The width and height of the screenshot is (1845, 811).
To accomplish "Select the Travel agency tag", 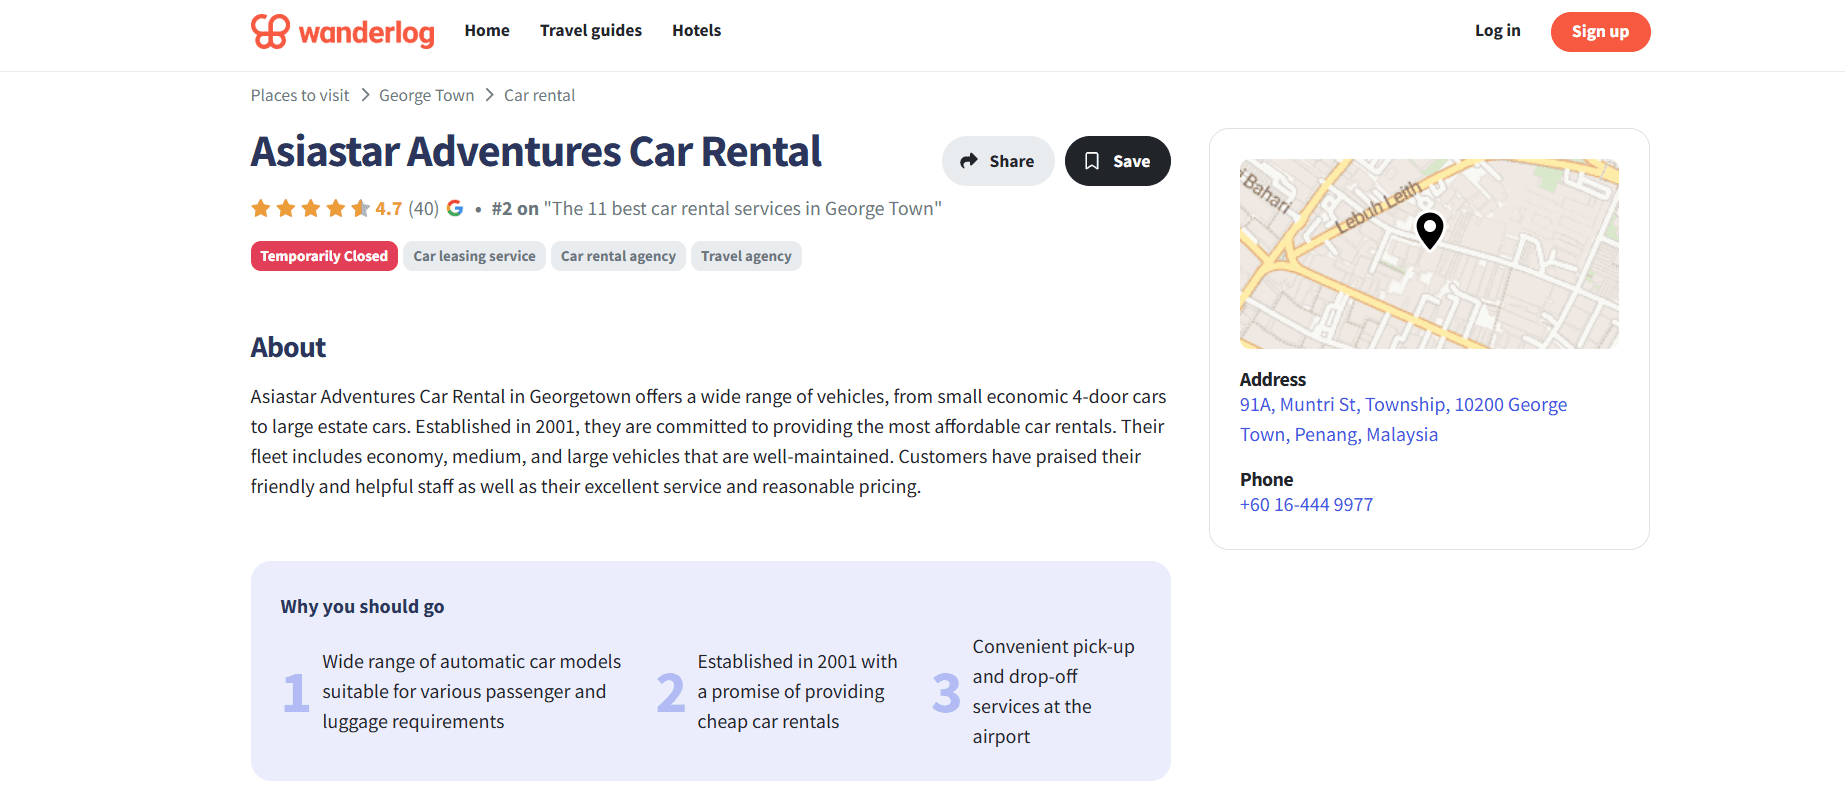I will (x=746, y=256).
